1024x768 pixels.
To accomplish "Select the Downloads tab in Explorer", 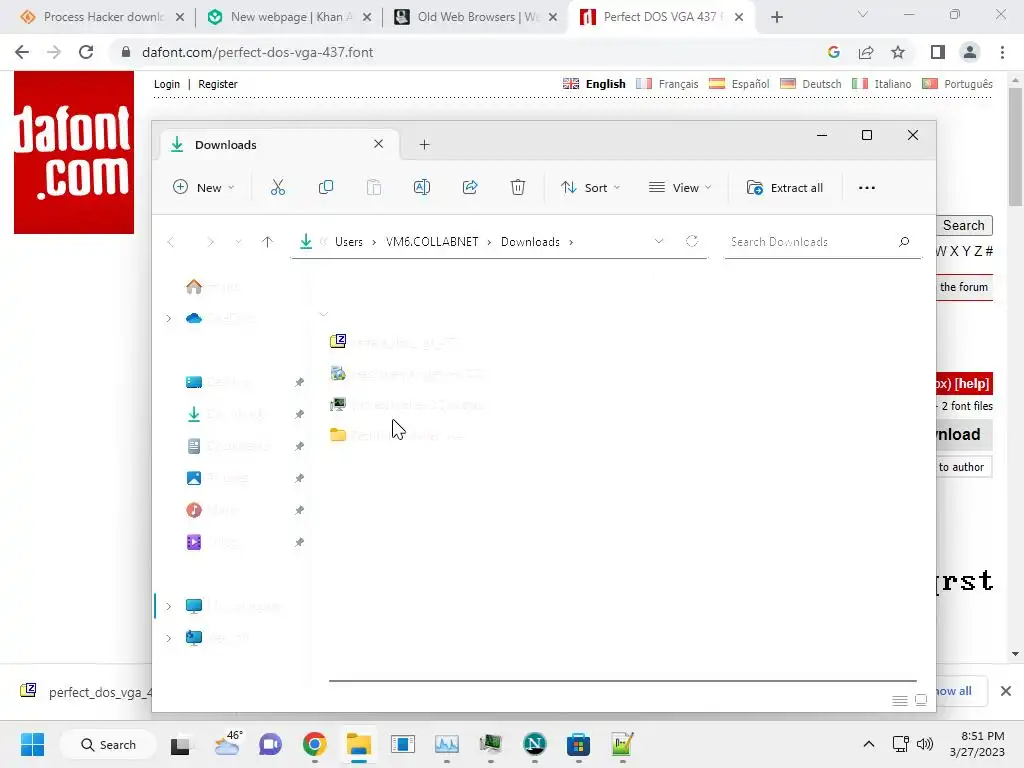I will coord(278,144).
